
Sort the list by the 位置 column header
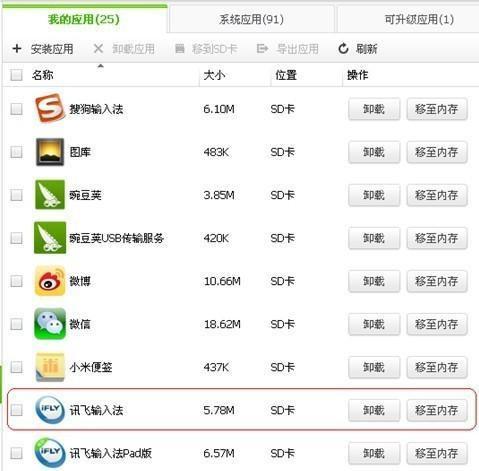(x=286, y=75)
